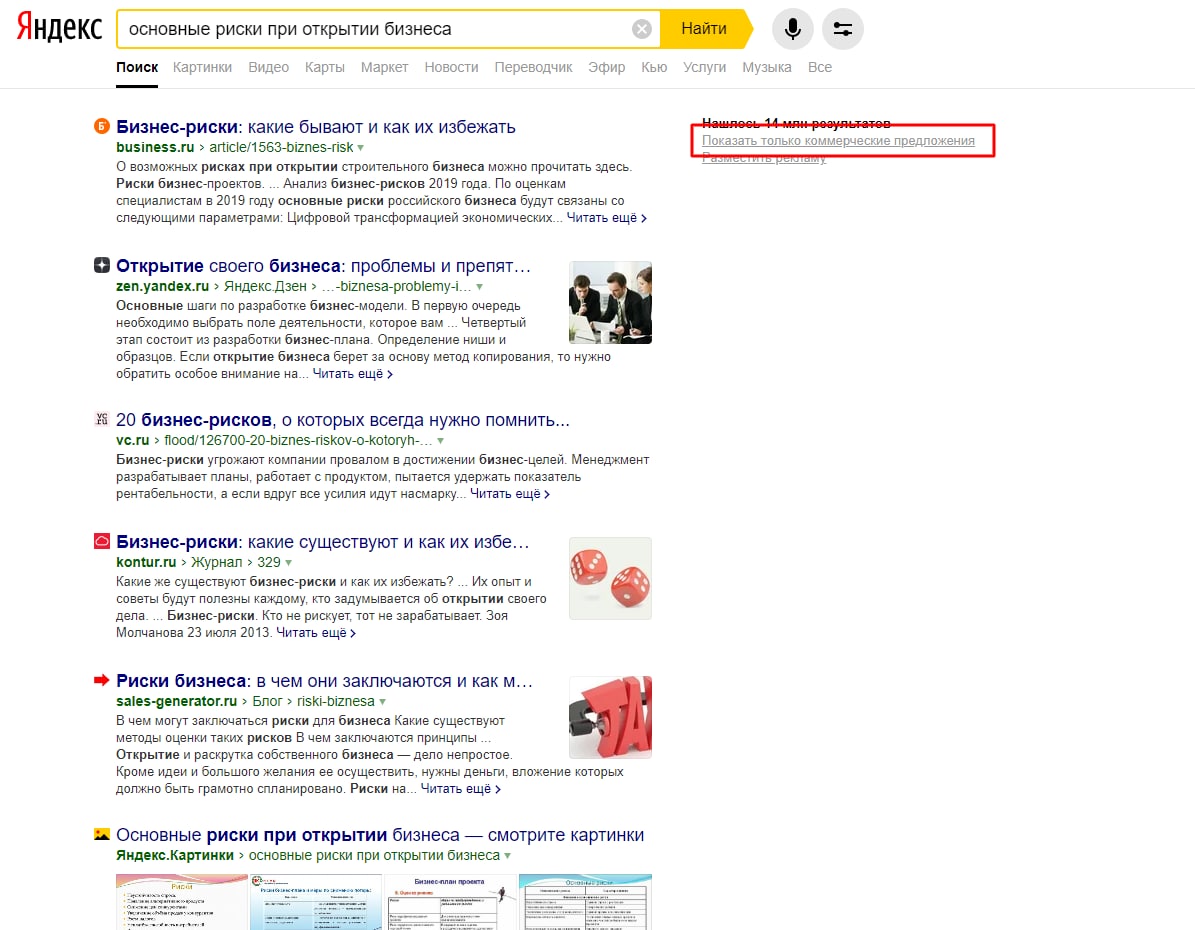Click the Яндекс.Картинки result favicon
The image size is (1195, 930).
click(101, 834)
